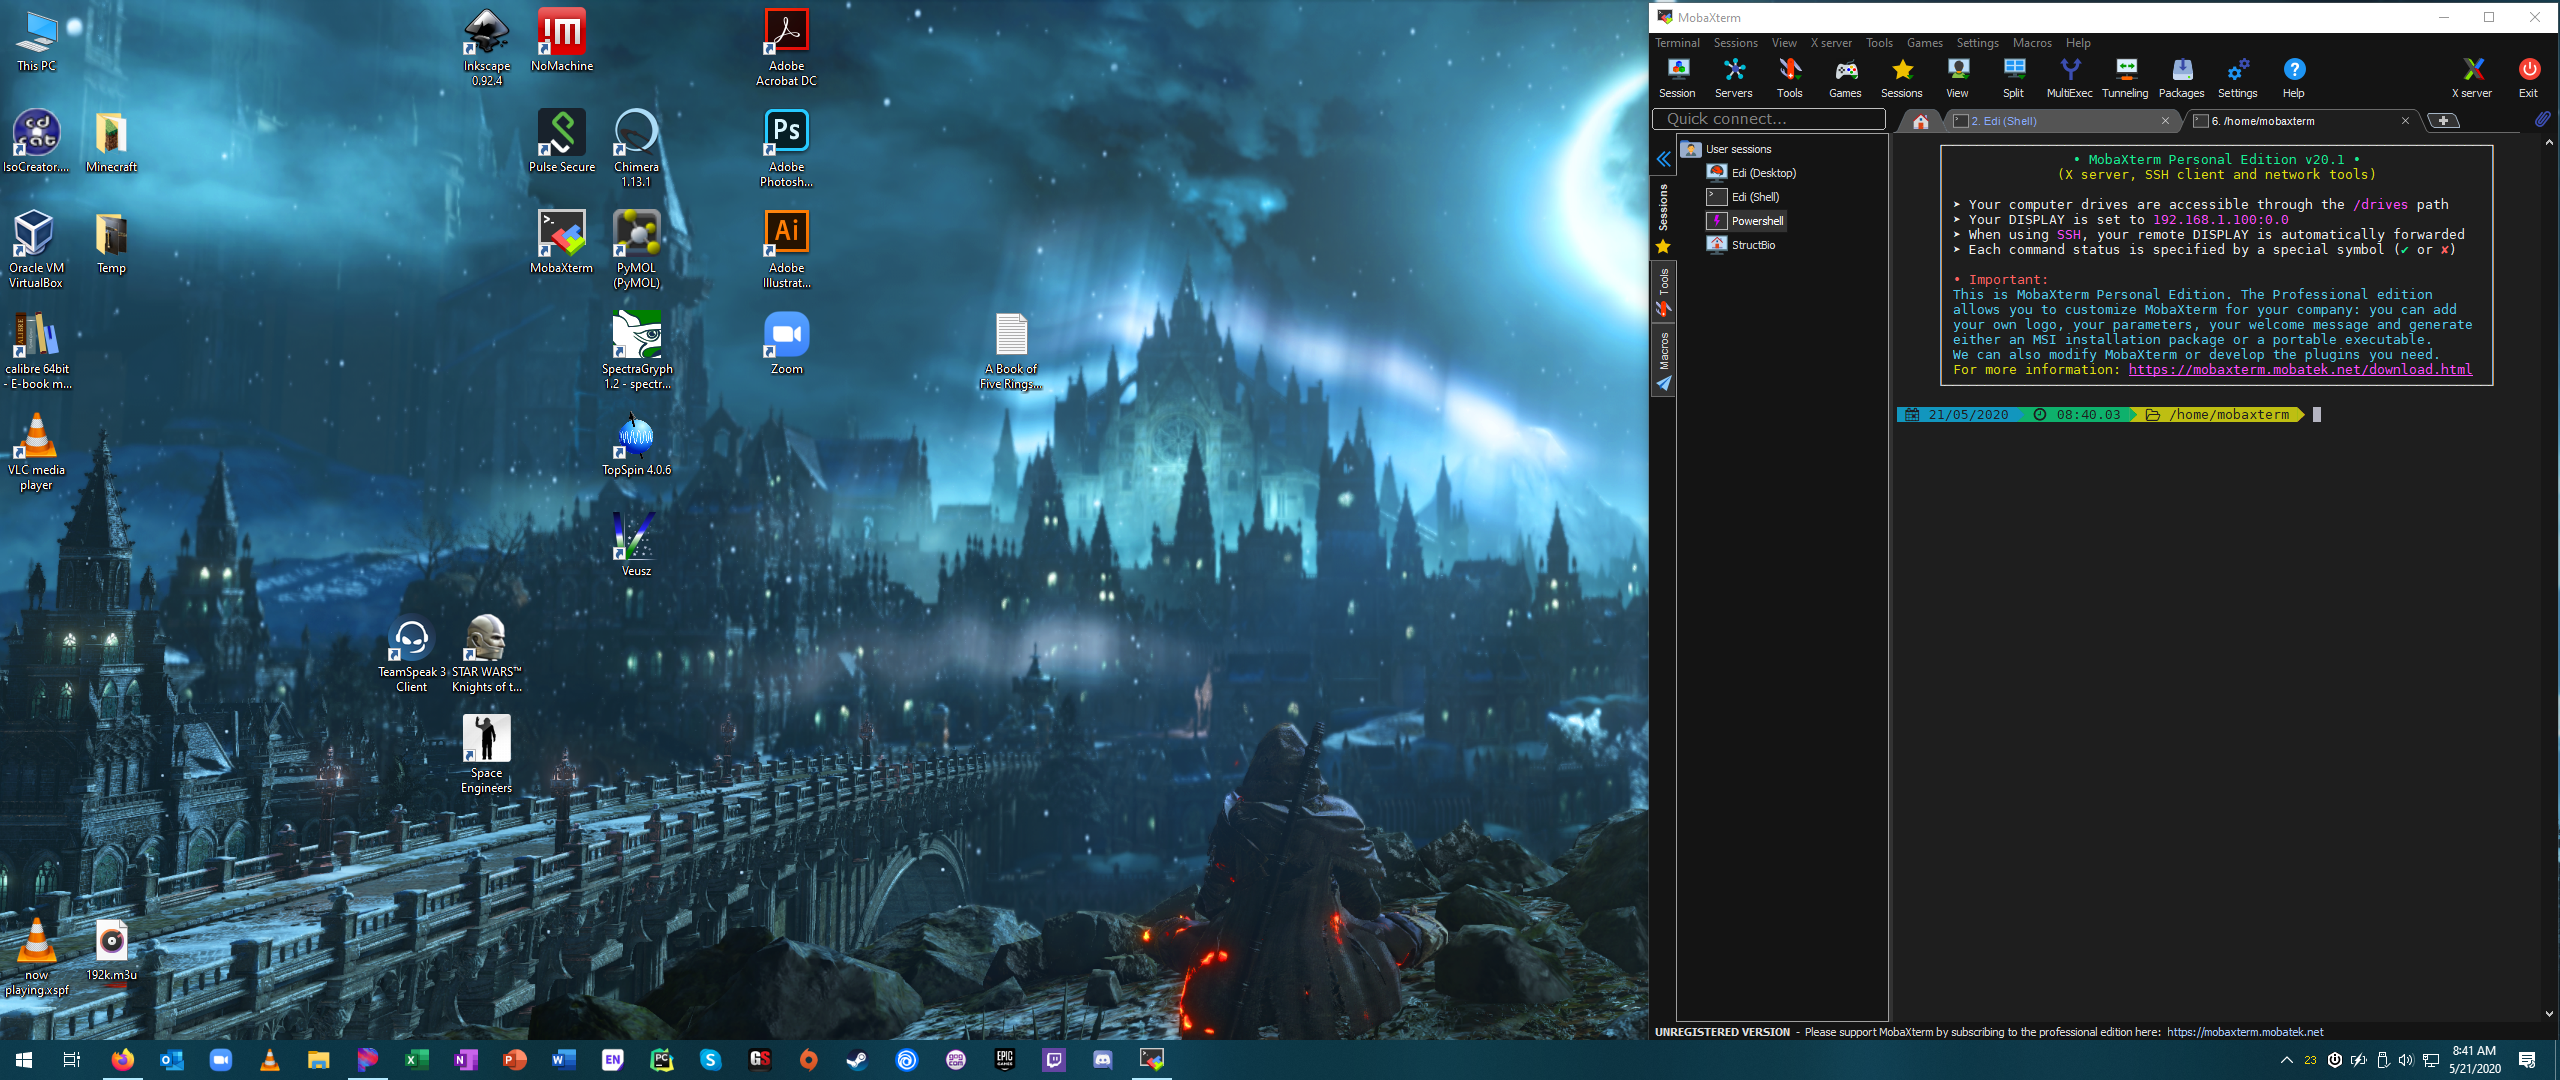Open the X server menu
2560x1080 pixels.
[x=1831, y=43]
